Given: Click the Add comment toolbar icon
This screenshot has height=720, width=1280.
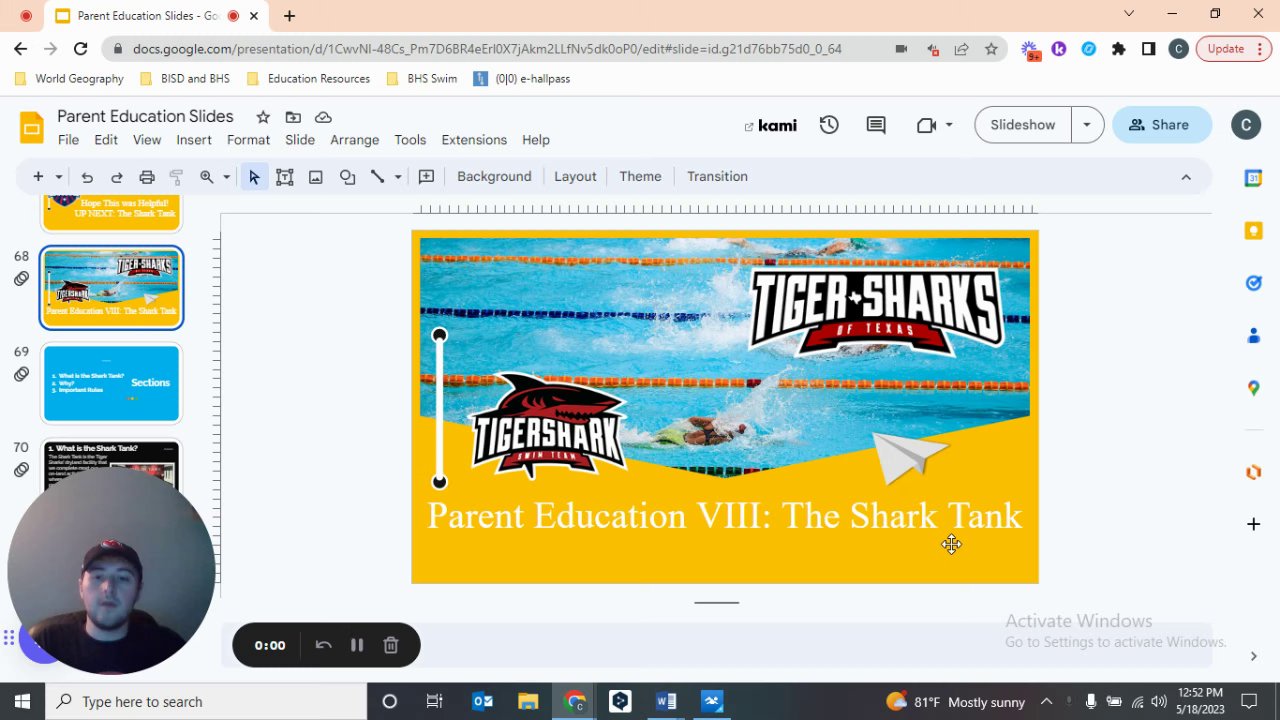Looking at the screenshot, I should tap(426, 177).
